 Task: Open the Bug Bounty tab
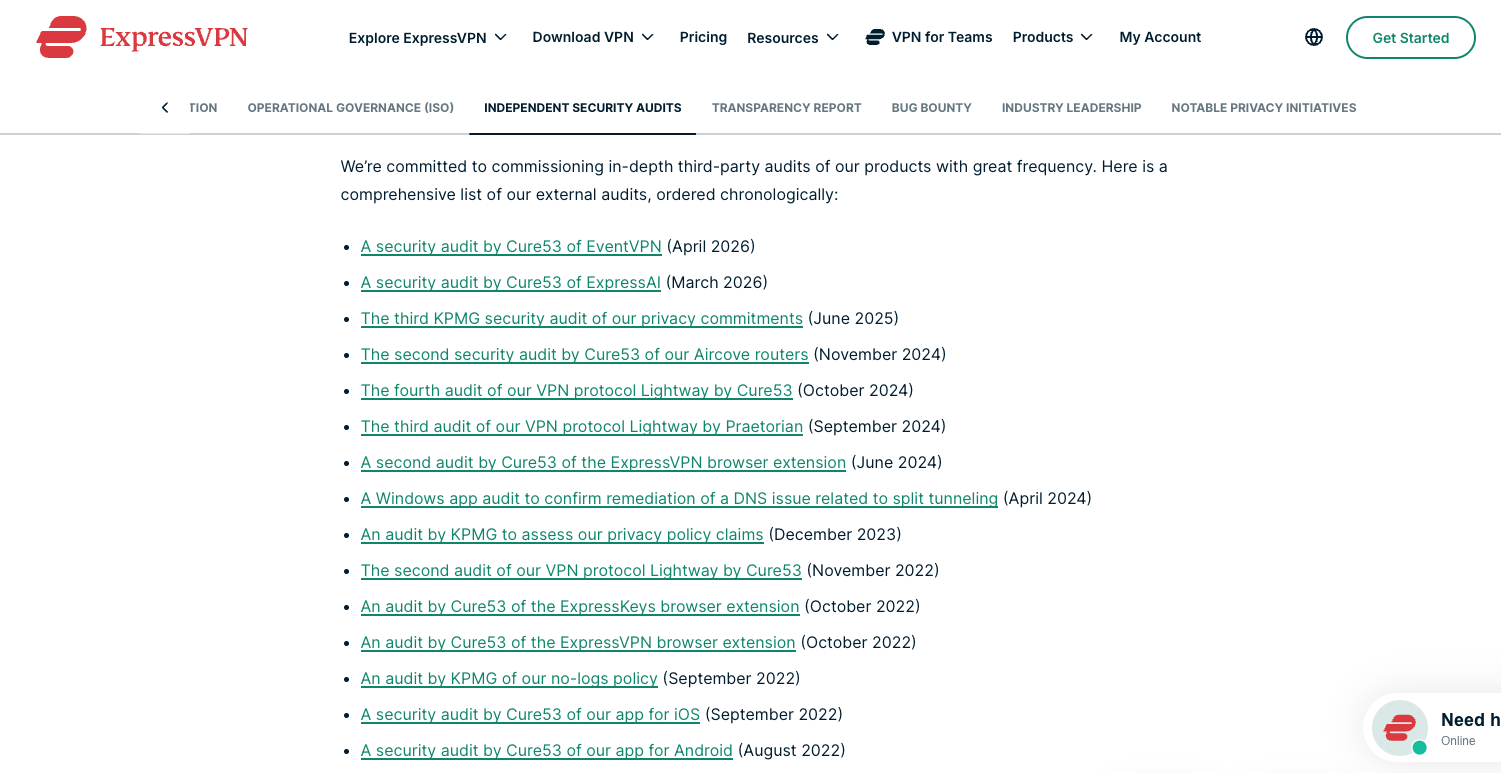[x=931, y=108]
